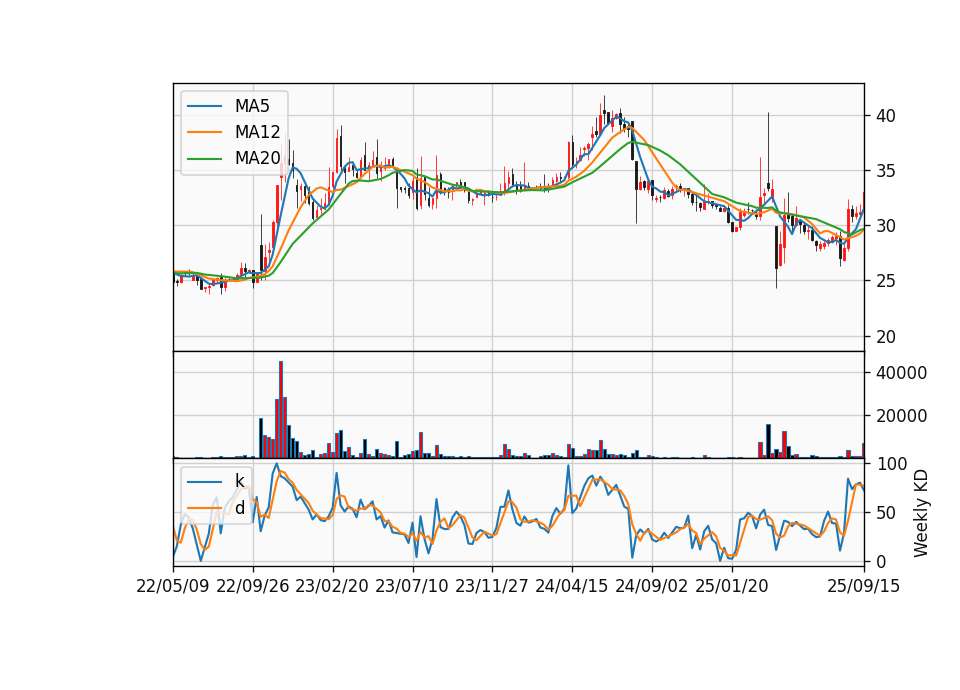The width and height of the screenshot is (960, 690).
Task: Click the price axis value 30
Action: click(885, 226)
